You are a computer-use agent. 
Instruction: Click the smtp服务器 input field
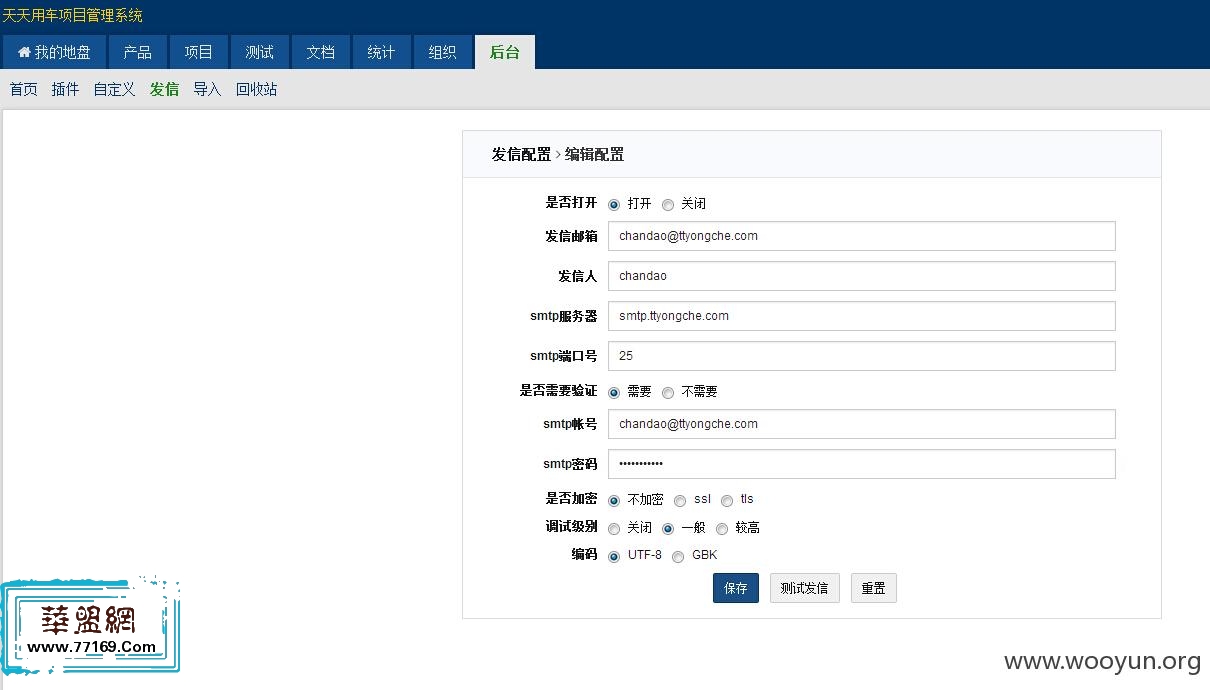coord(862,316)
